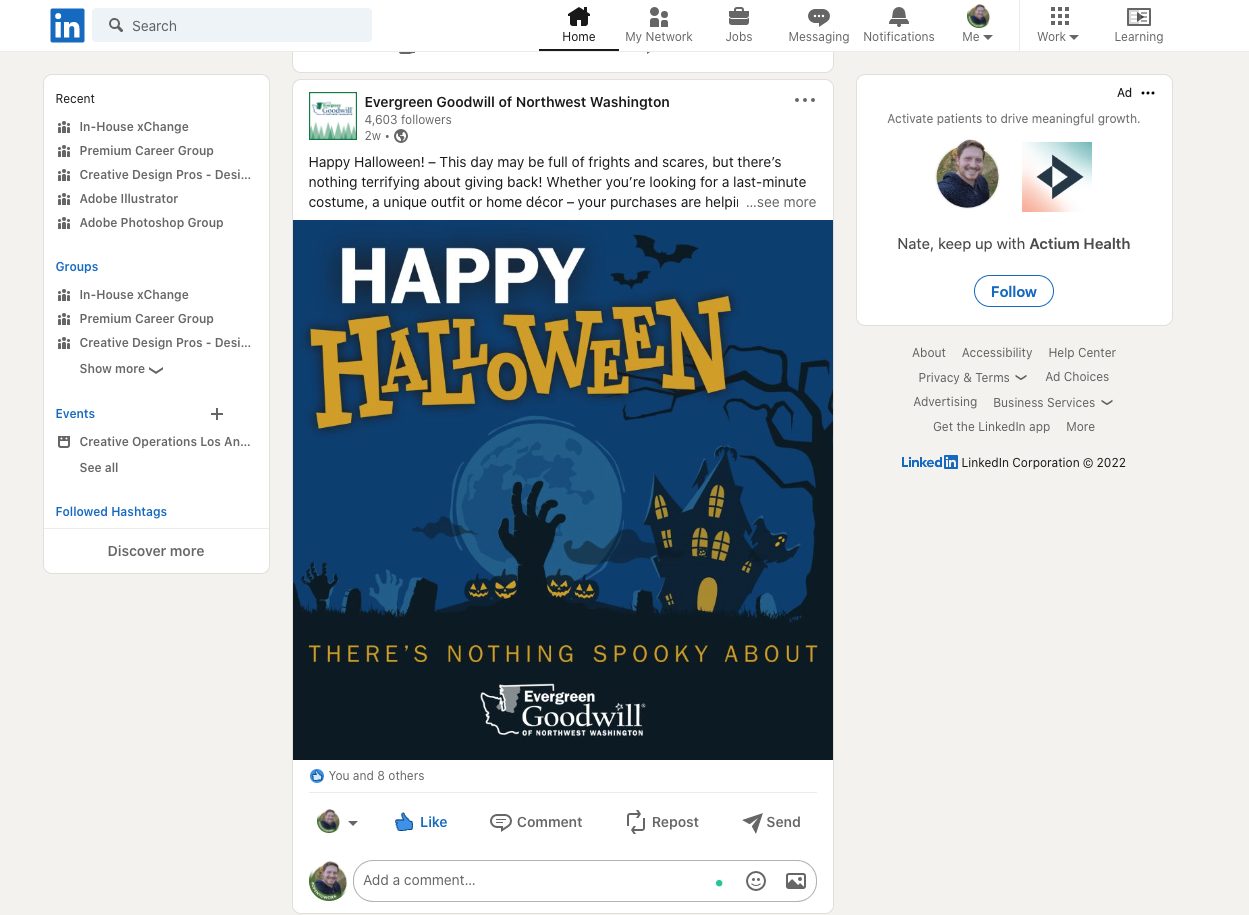The width and height of the screenshot is (1249, 915).
Task: Open the Happy Halloween post image
Action: point(563,490)
